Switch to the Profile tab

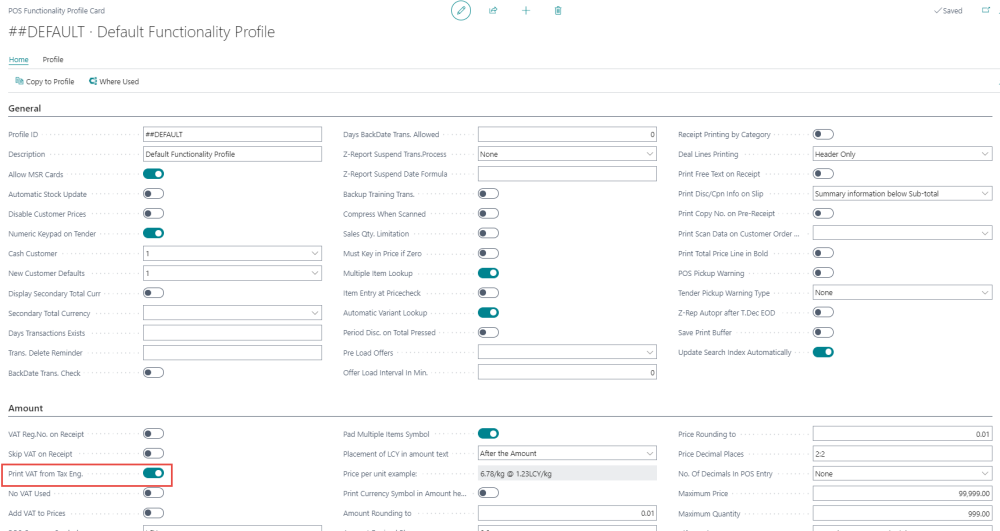pyautogui.click(x=53, y=59)
